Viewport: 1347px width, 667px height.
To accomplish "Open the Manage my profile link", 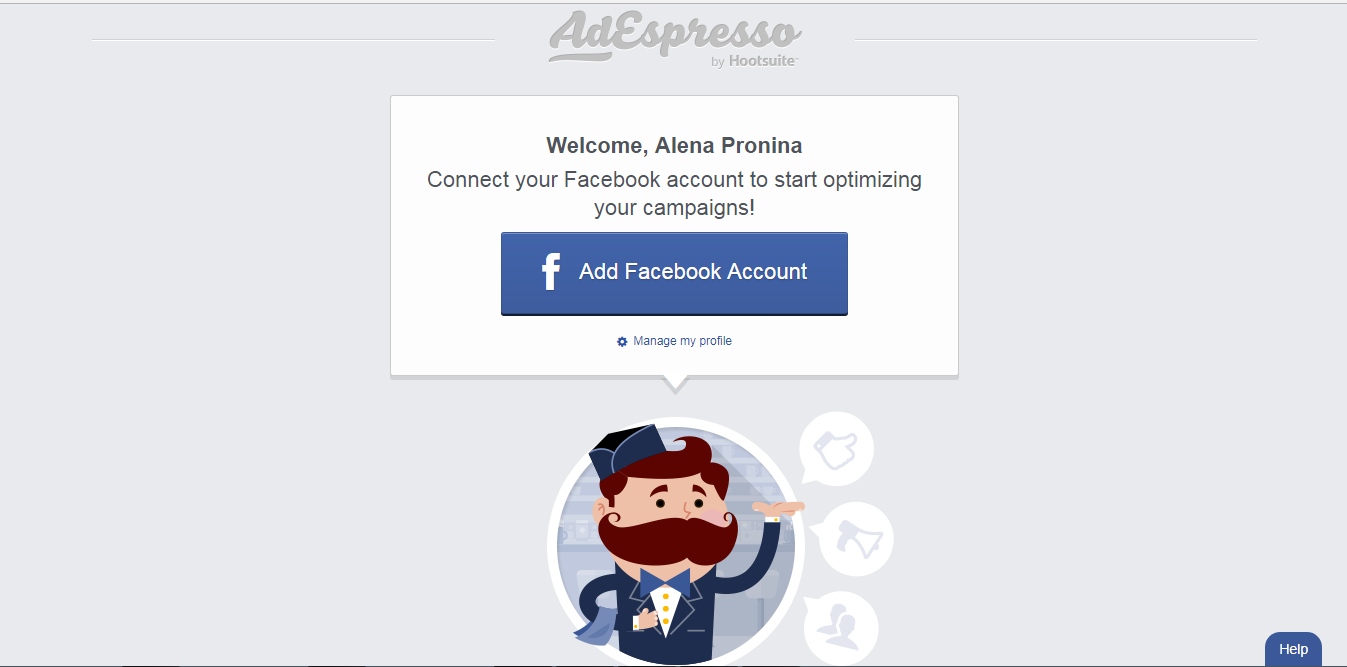I will click(682, 342).
